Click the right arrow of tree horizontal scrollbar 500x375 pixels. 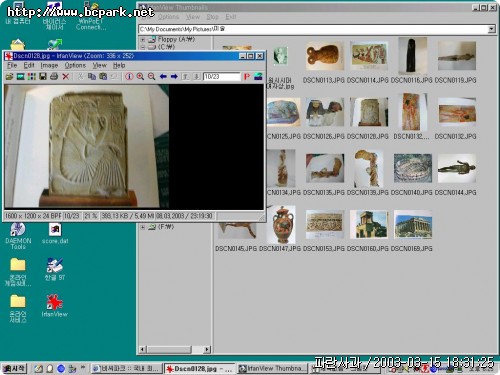point(207,349)
